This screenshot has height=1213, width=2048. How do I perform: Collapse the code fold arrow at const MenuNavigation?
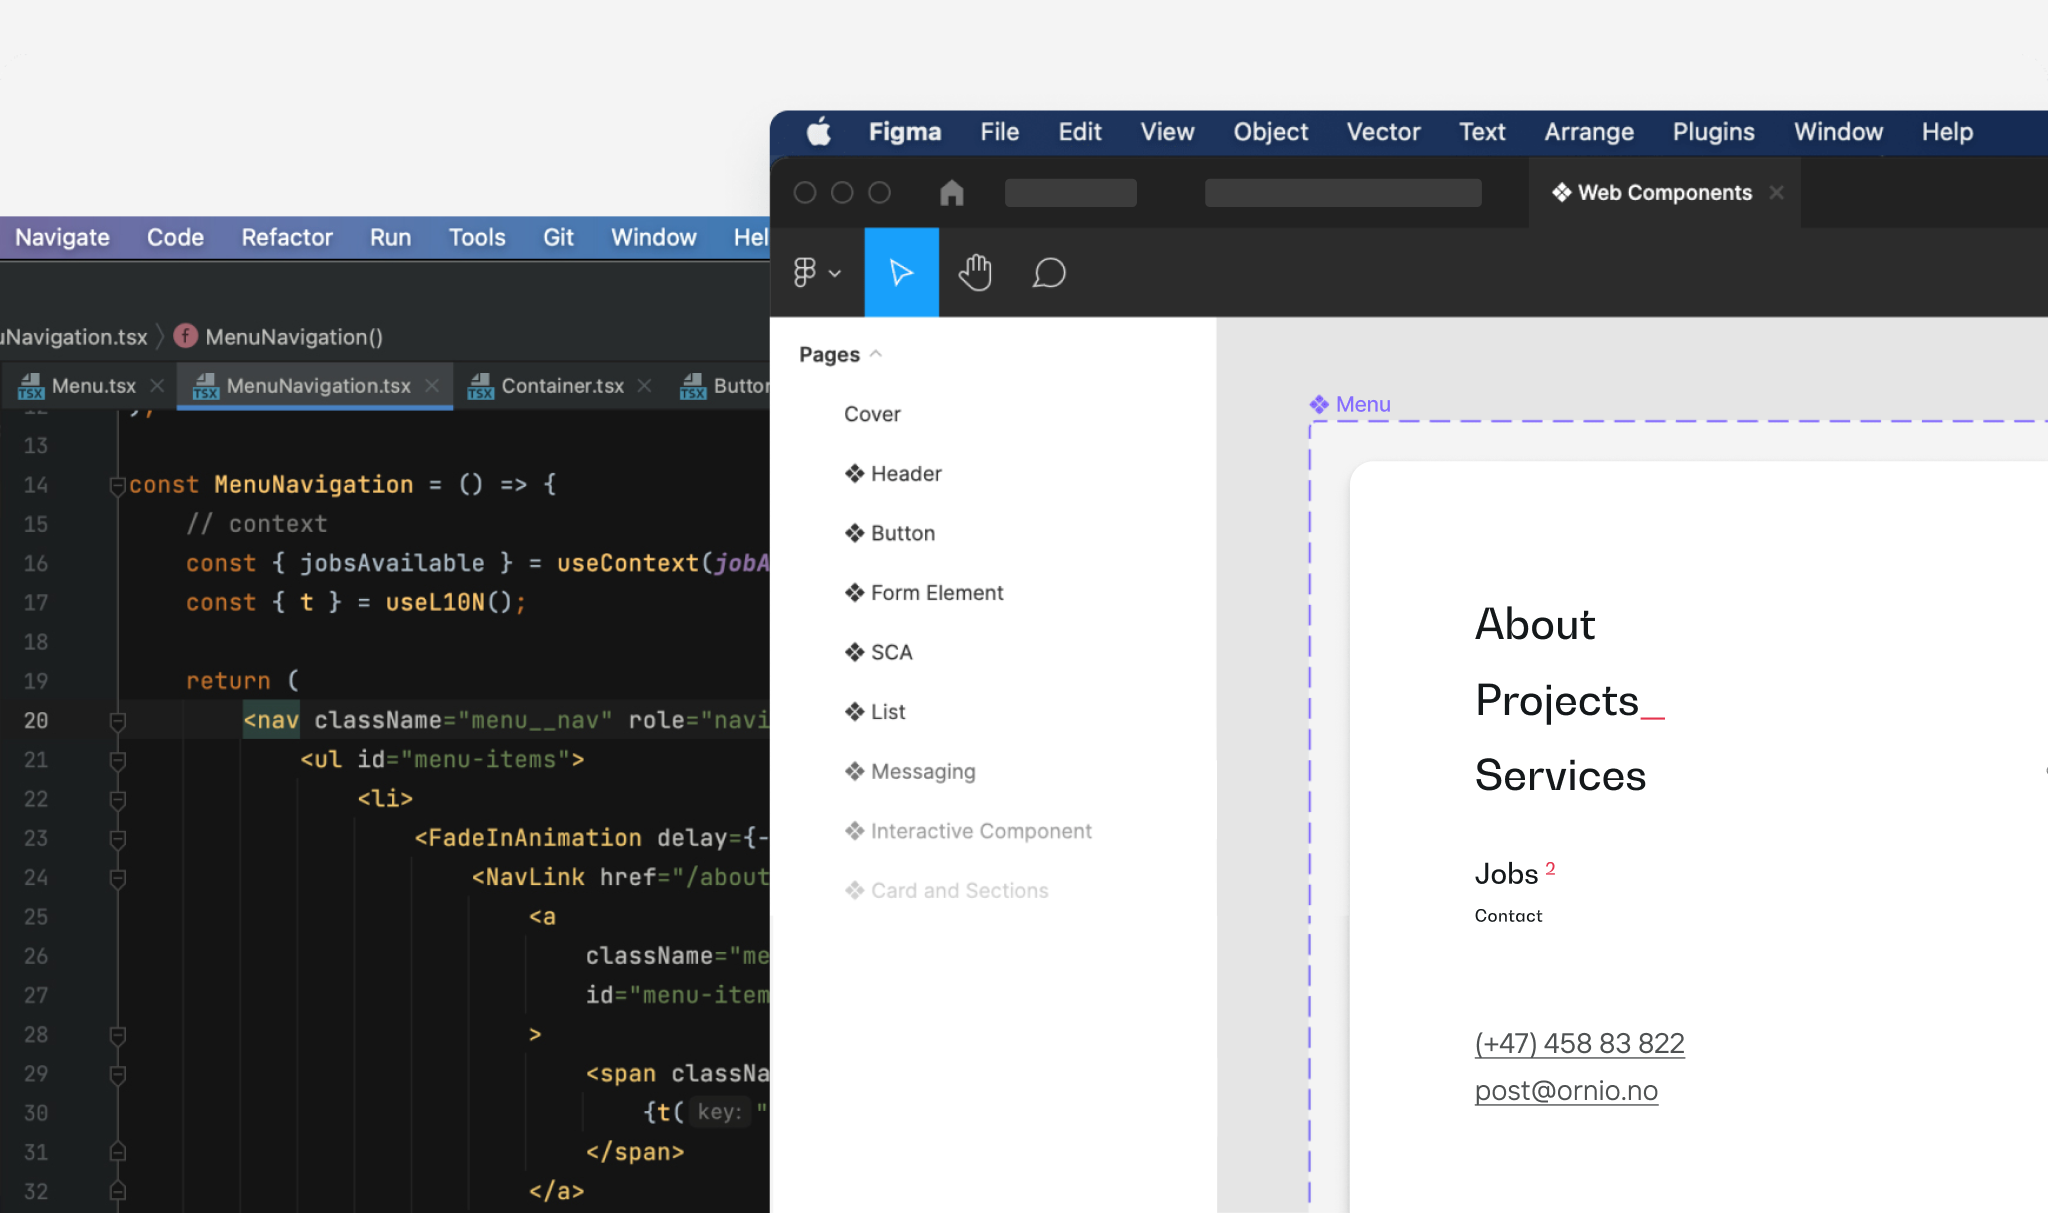(117, 484)
